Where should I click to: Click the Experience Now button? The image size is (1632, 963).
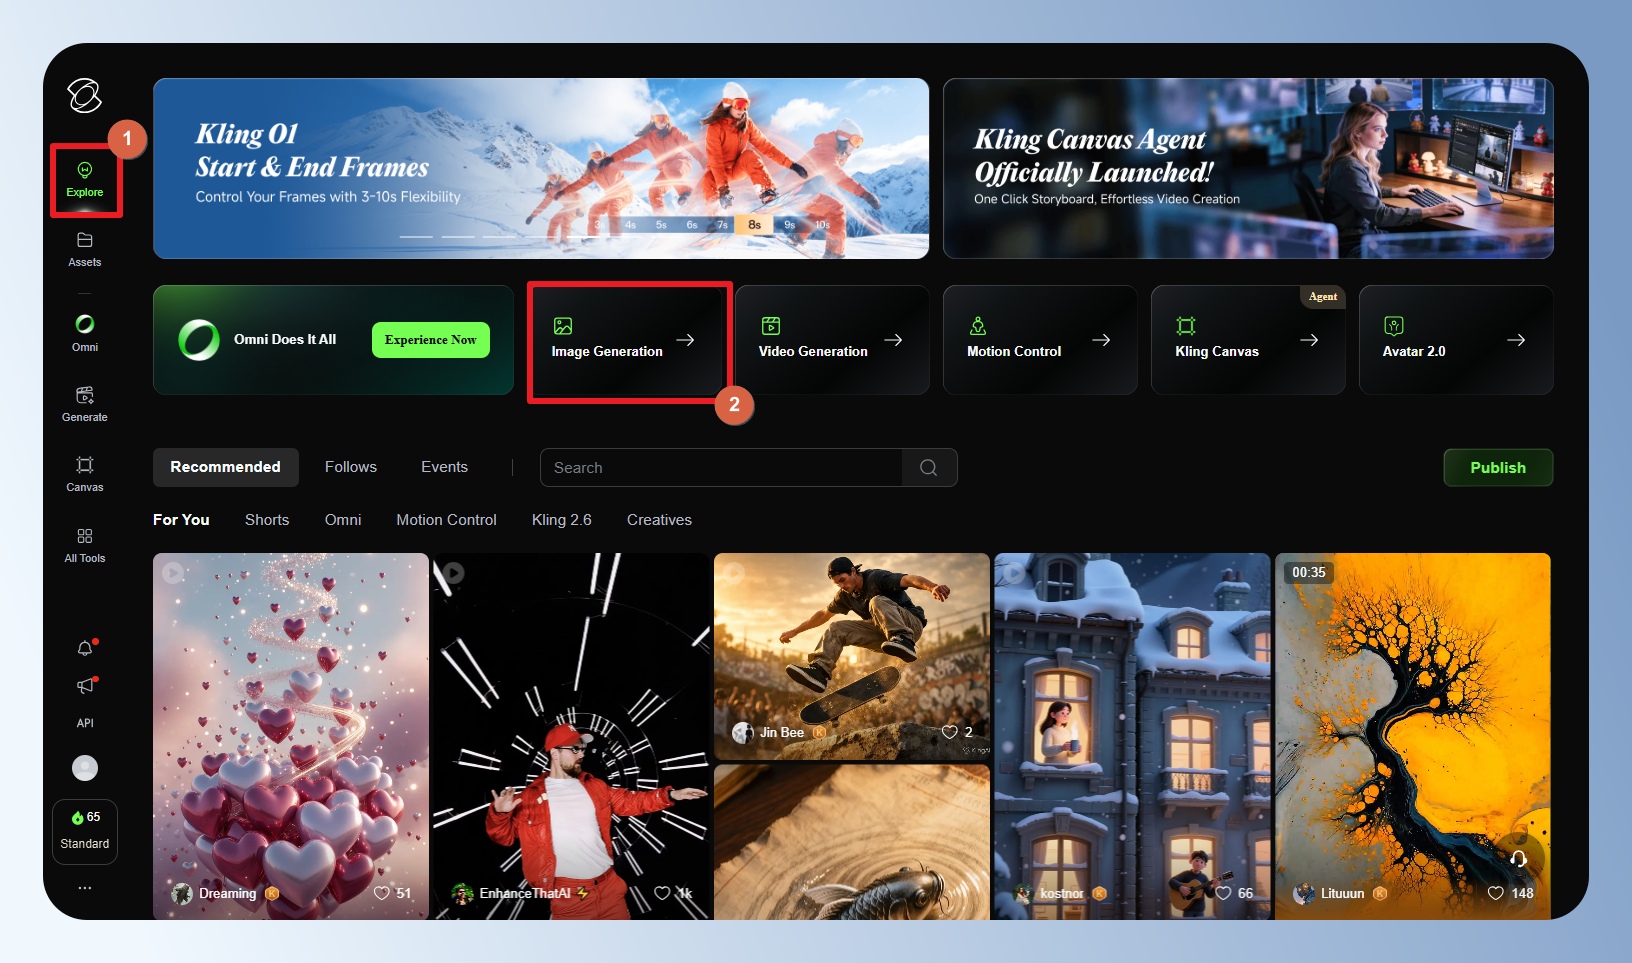click(x=430, y=340)
